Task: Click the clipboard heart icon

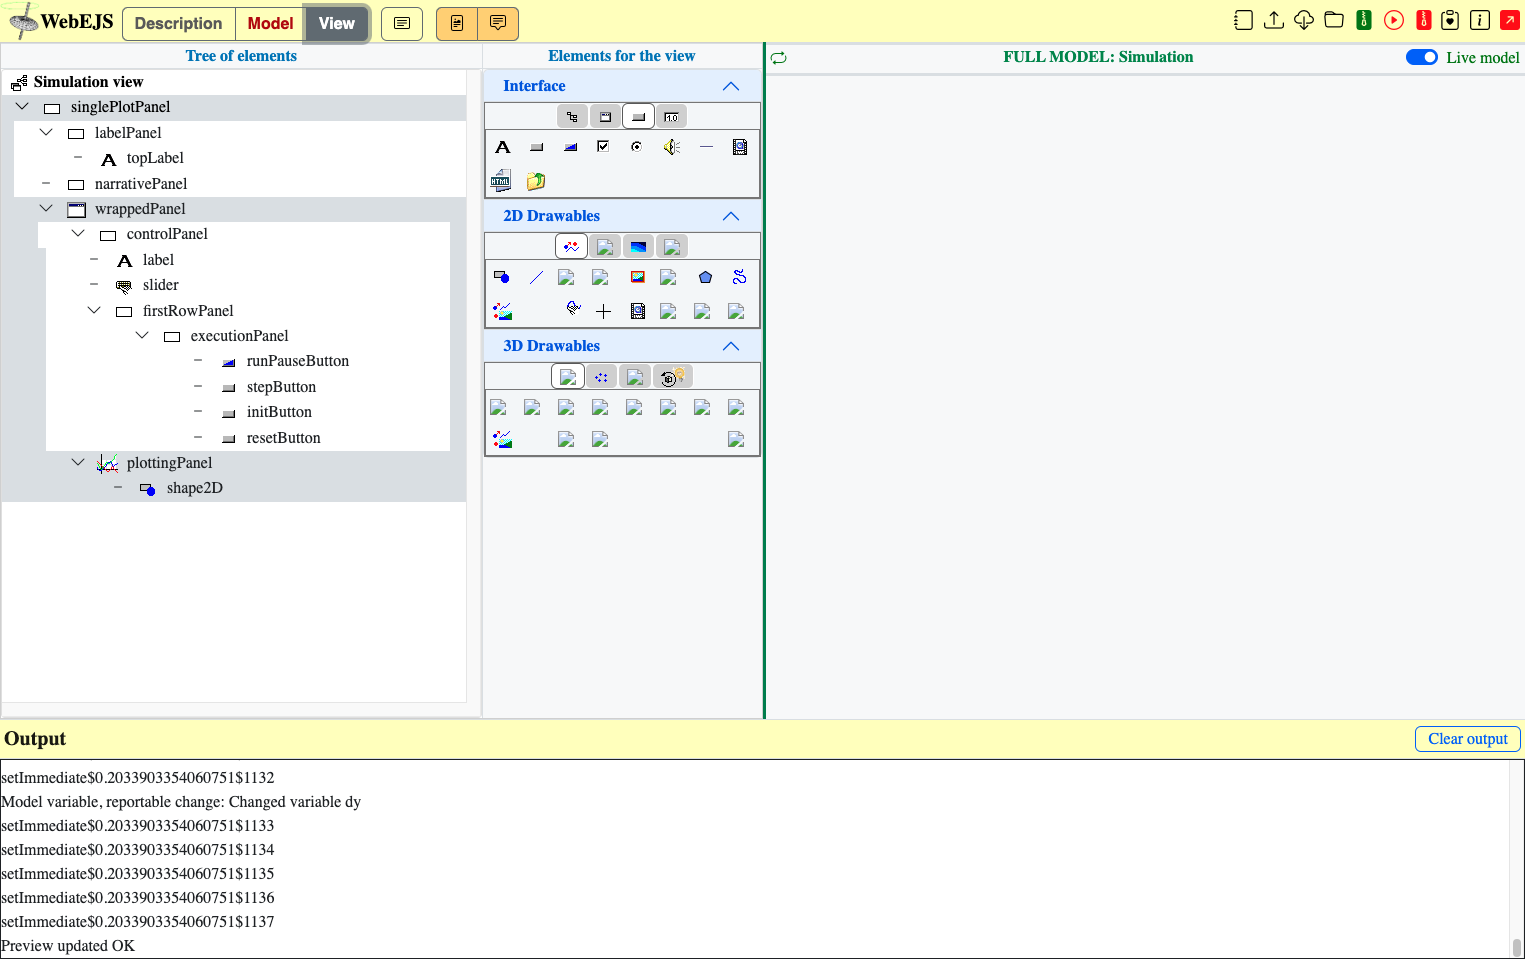Action: click(x=1450, y=20)
